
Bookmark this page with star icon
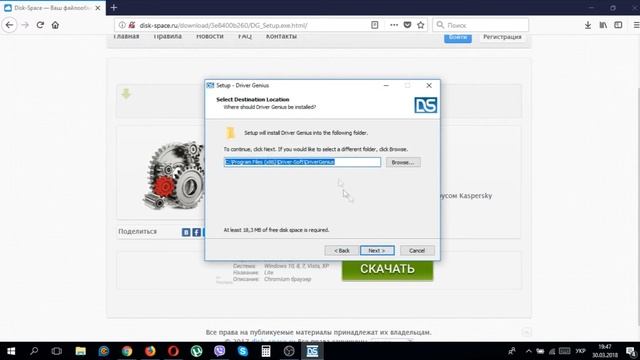point(421,25)
